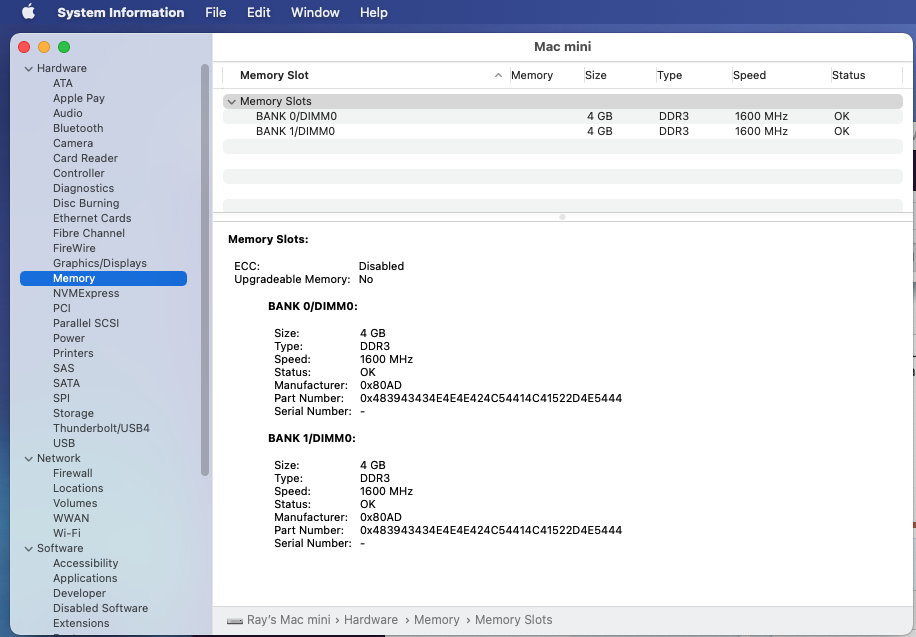Collapse the Software section in sidebar

point(28,549)
